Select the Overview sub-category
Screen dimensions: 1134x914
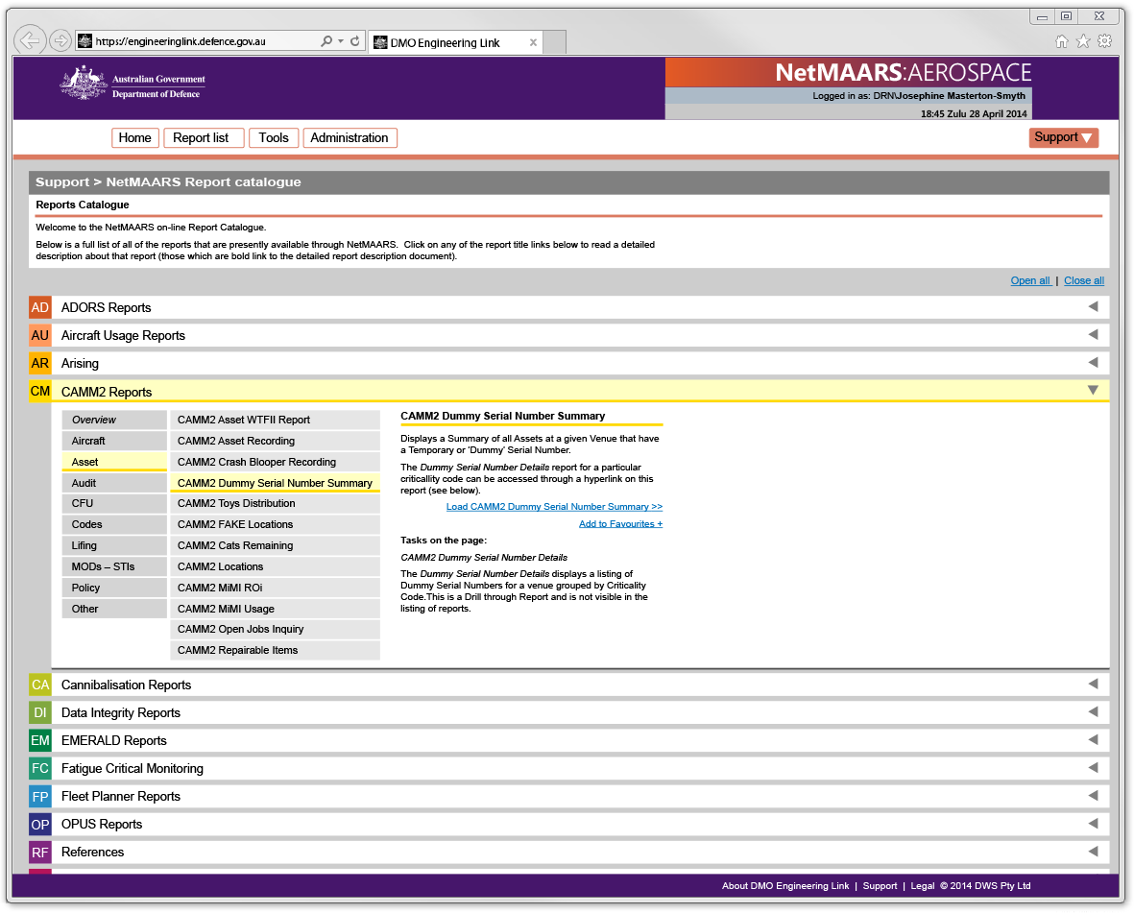114,420
